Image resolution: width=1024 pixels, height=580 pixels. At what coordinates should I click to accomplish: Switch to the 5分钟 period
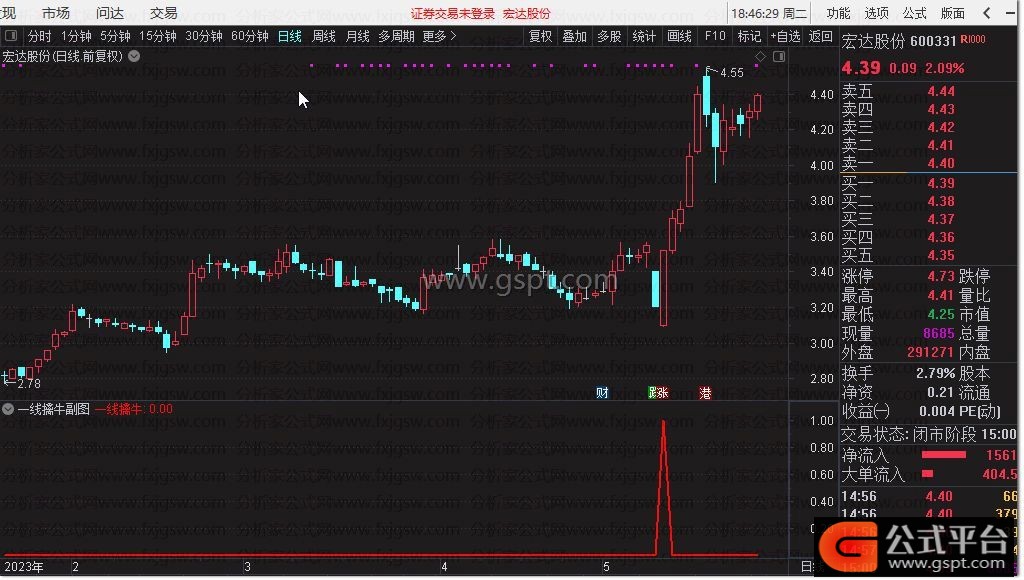click(x=116, y=36)
